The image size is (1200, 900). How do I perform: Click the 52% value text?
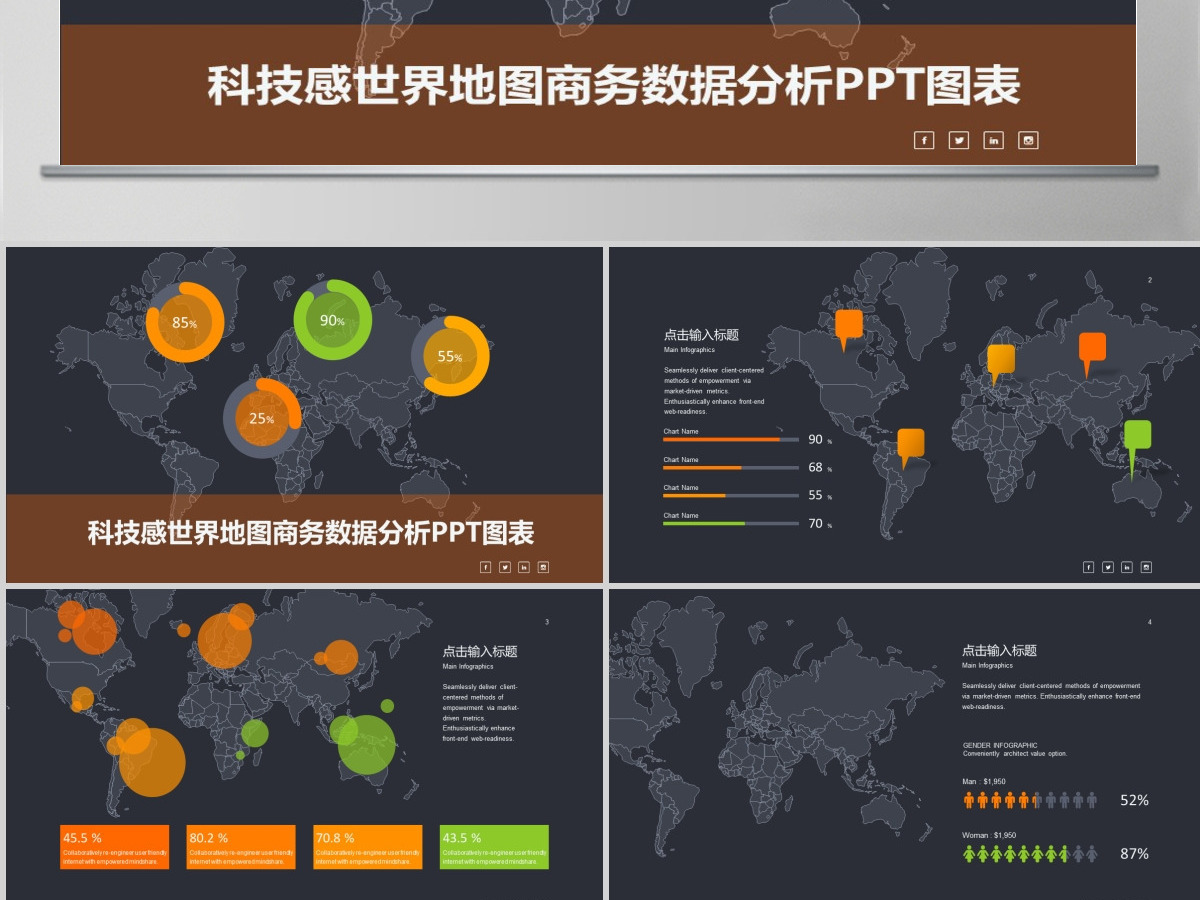pos(1134,800)
